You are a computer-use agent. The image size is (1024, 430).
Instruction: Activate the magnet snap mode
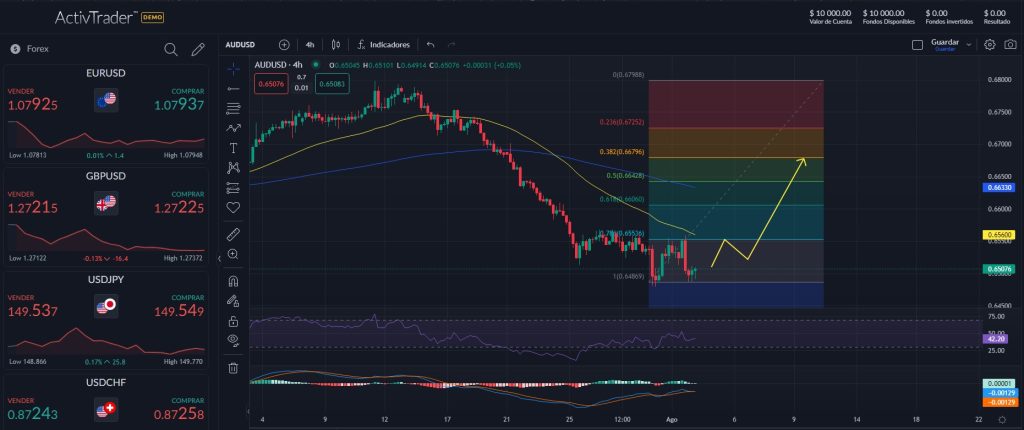(233, 281)
